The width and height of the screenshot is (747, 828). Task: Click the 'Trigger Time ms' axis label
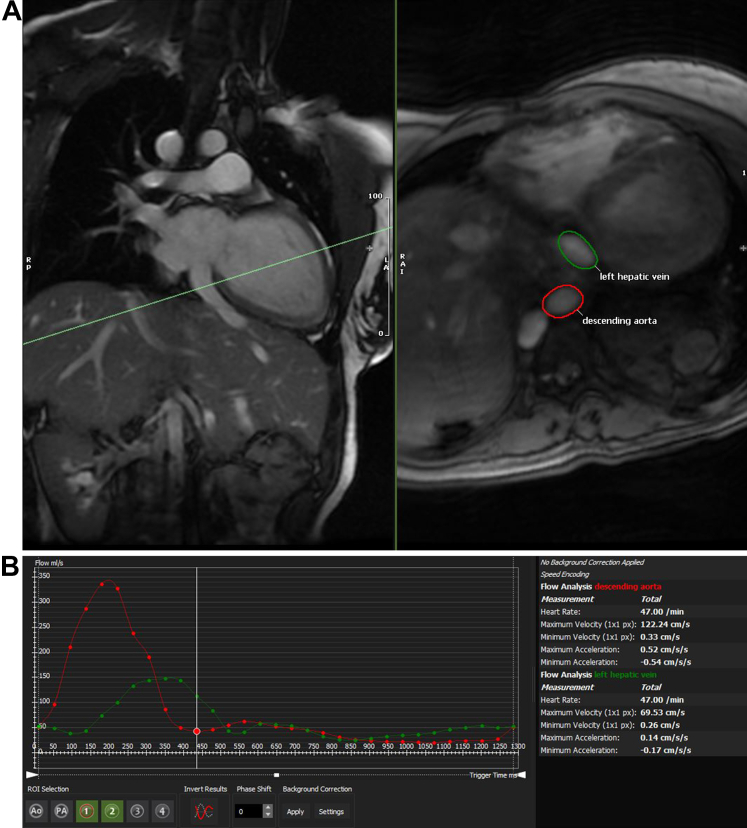[493, 775]
